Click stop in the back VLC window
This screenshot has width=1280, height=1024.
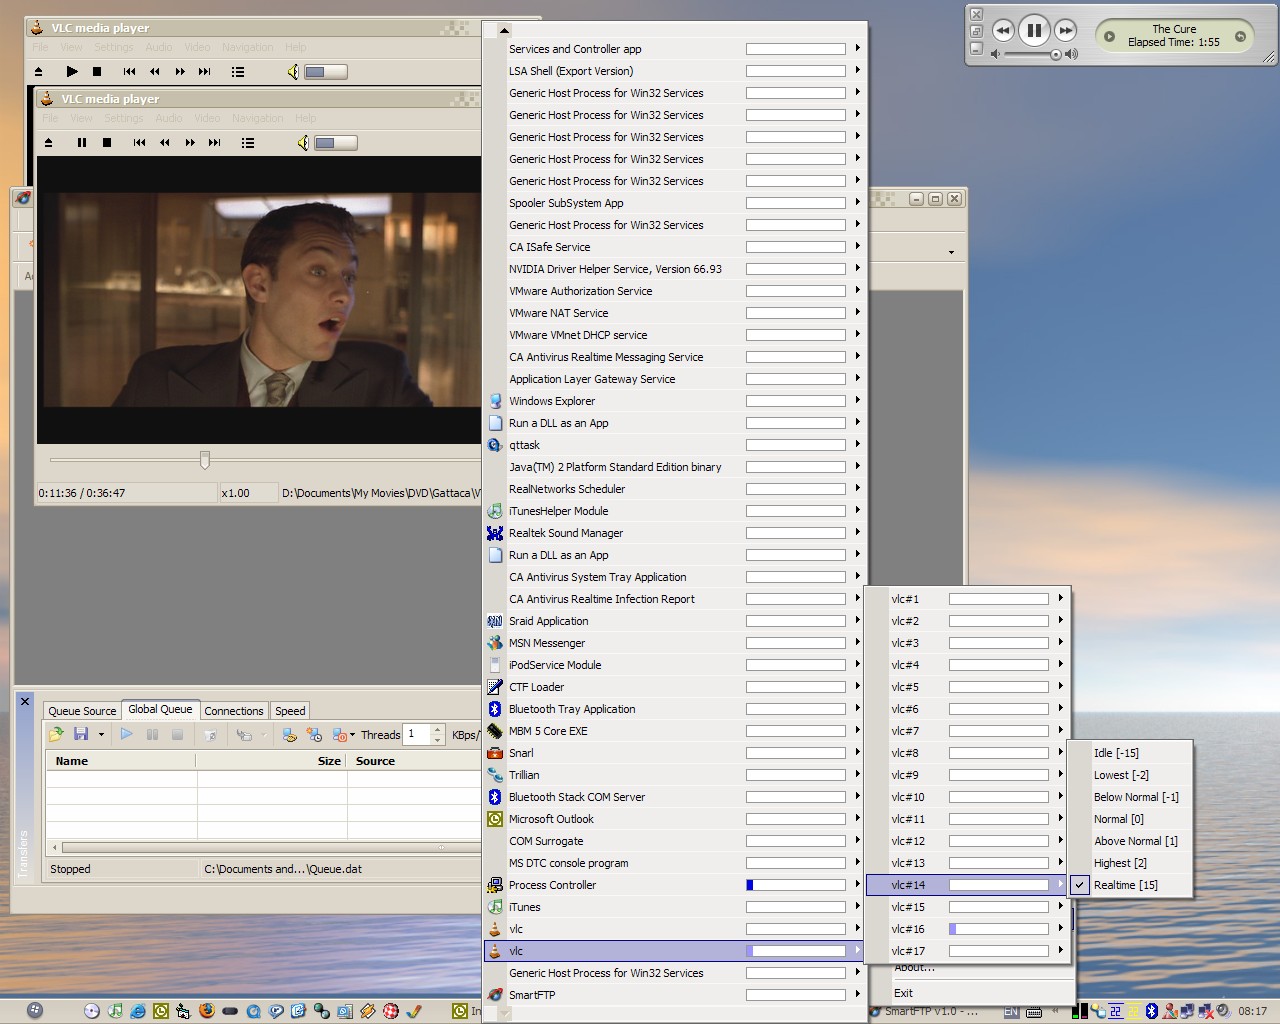tap(97, 71)
